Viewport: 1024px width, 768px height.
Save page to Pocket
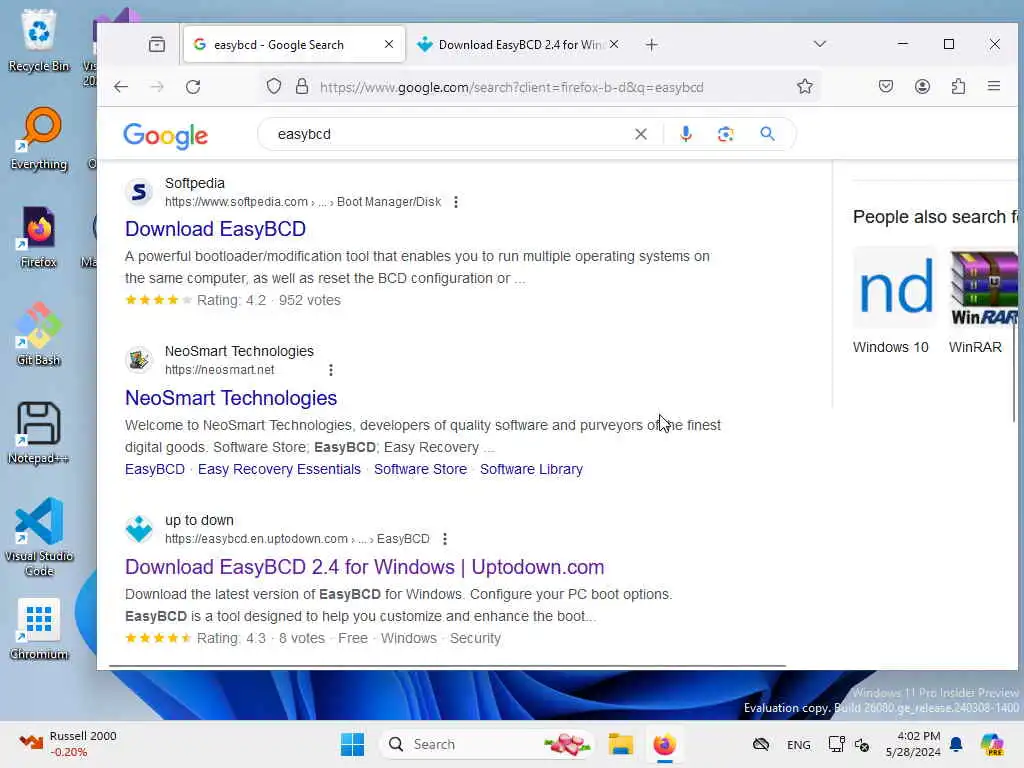click(886, 86)
